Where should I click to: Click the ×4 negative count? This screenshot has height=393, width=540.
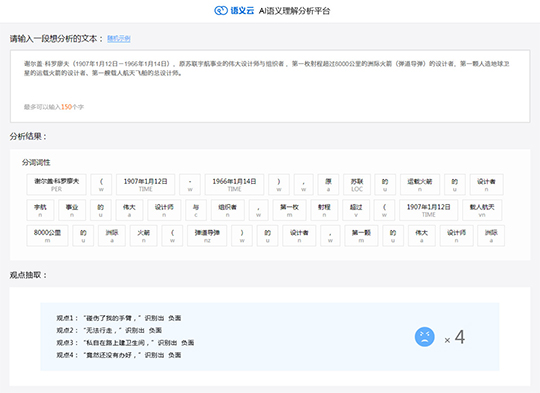455,337
